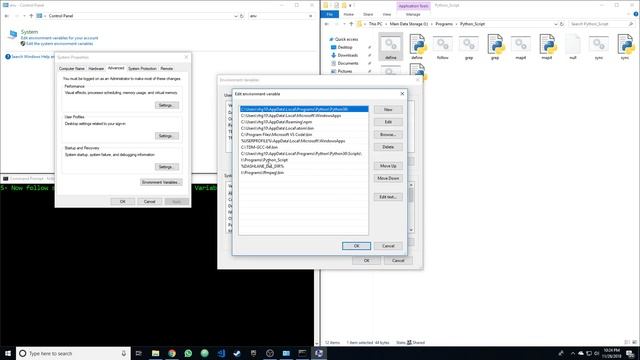Image resolution: width=640 pixels, height=360 pixels.
Task: Open Task View on the taskbar
Action: (x=139, y=353)
